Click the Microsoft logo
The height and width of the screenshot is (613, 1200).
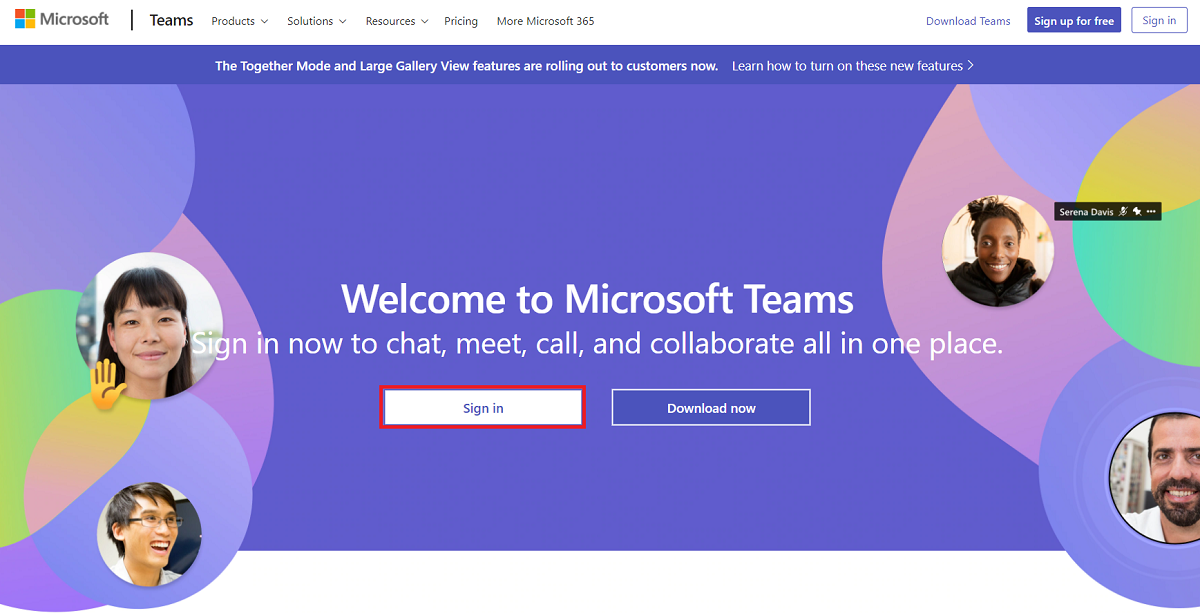pyautogui.click(x=62, y=20)
